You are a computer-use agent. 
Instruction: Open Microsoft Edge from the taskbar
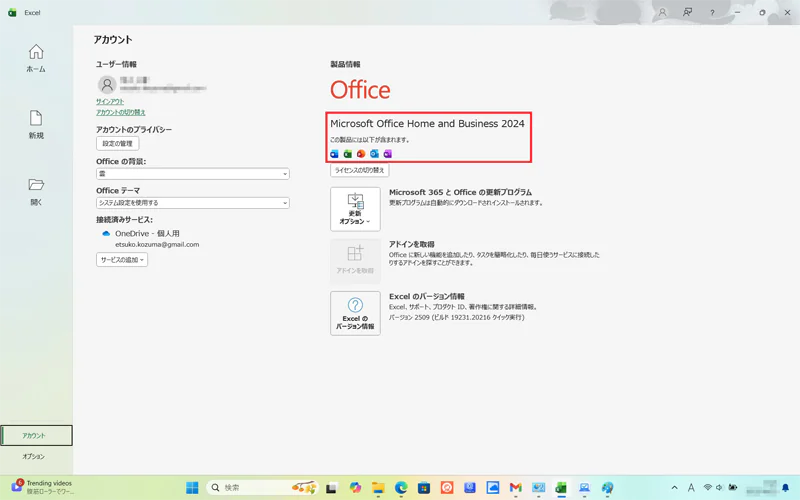click(401, 488)
